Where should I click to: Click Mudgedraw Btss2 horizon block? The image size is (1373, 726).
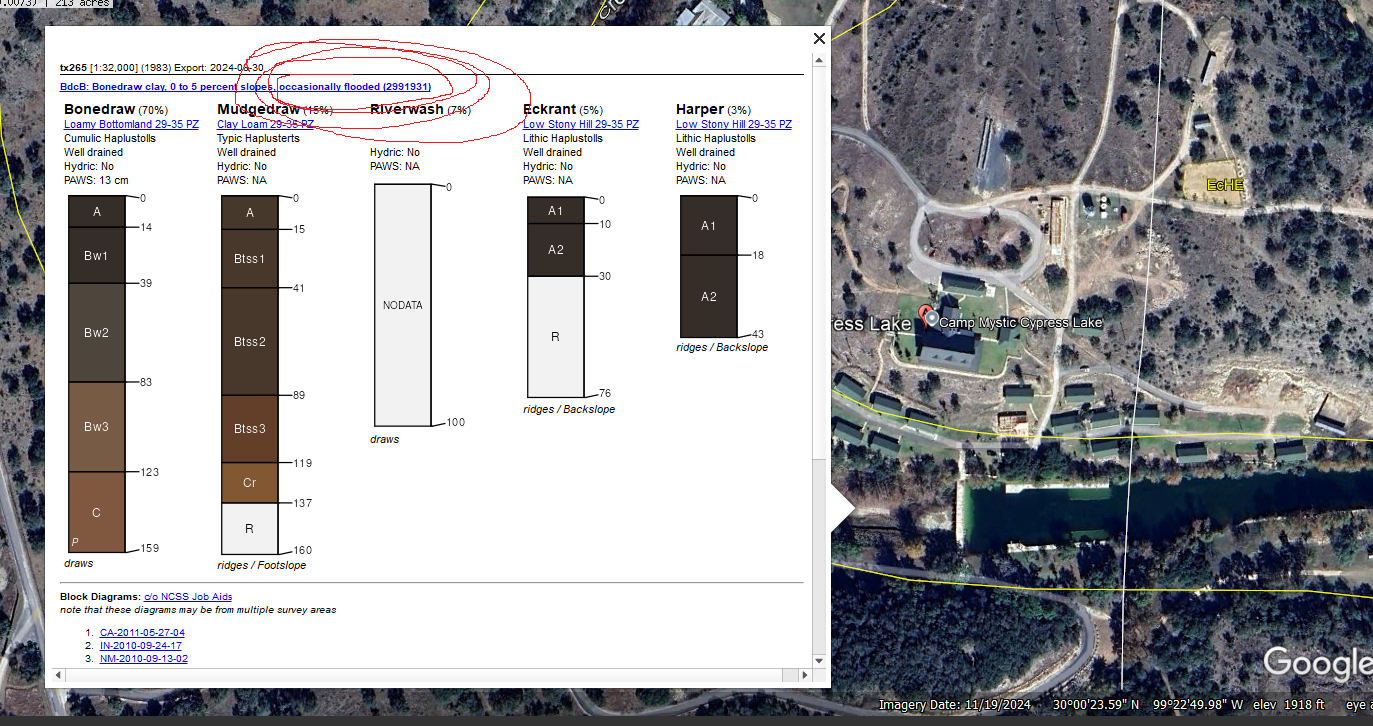(249, 342)
